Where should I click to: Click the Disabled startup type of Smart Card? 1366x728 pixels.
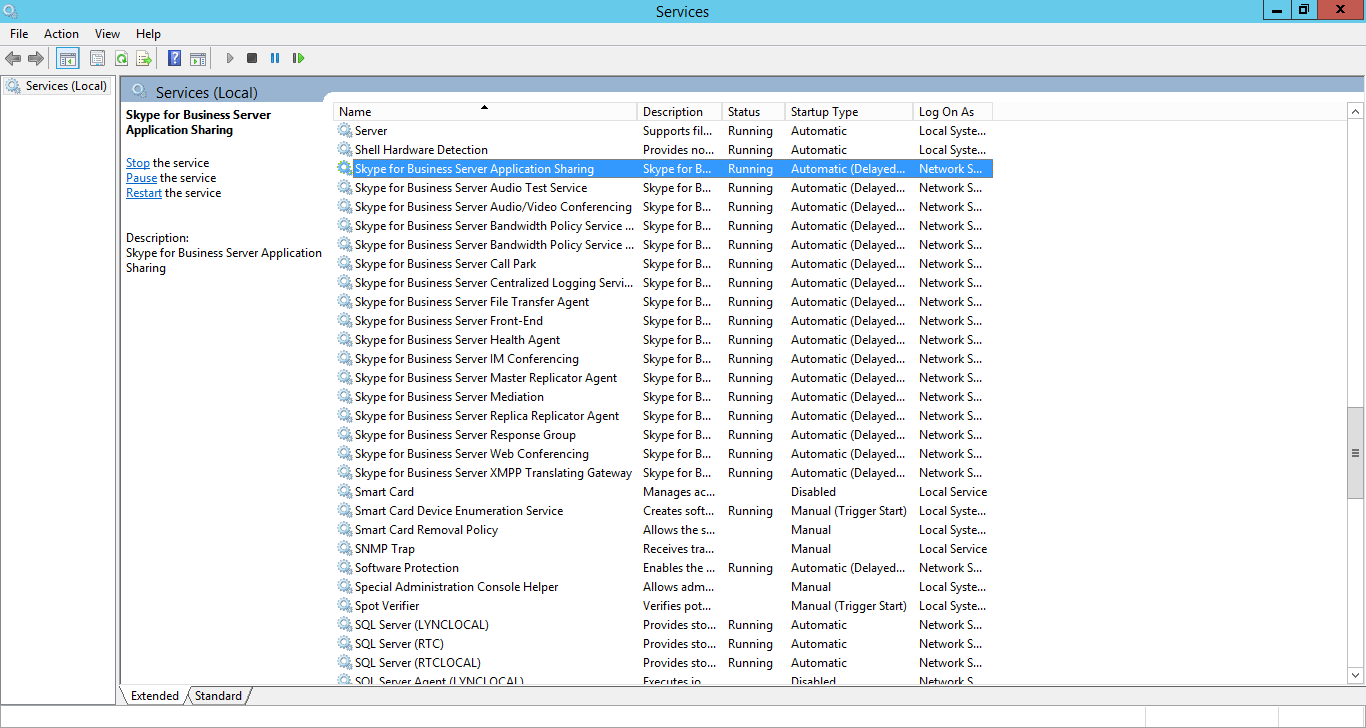pos(813,492)
